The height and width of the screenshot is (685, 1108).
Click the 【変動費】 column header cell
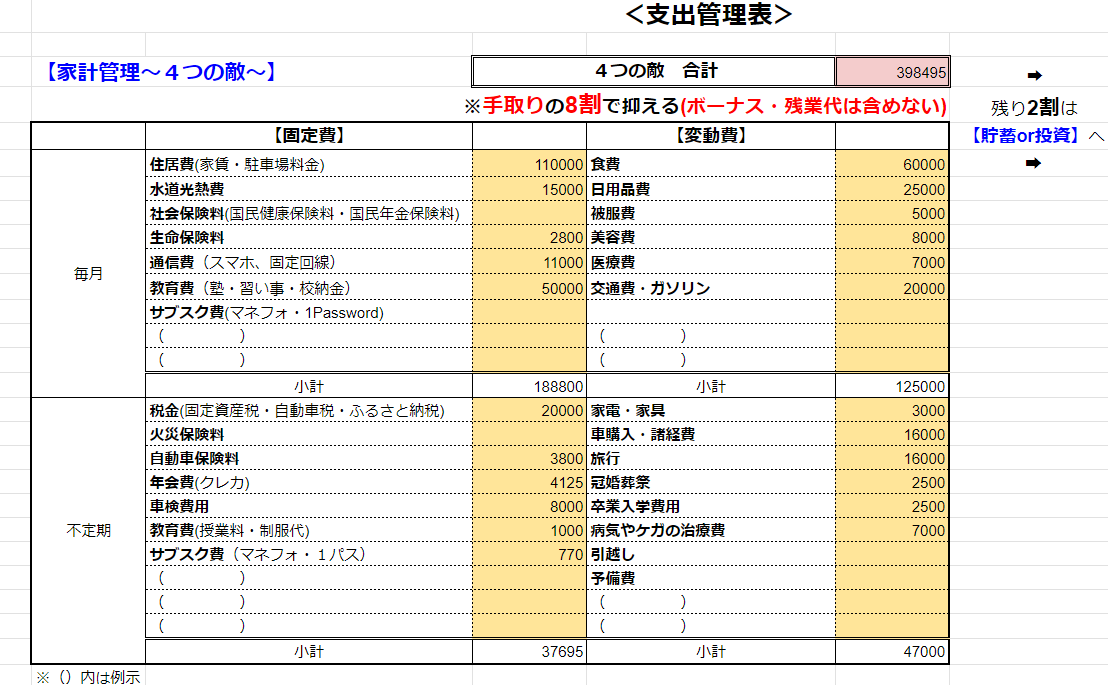point(710,136)
